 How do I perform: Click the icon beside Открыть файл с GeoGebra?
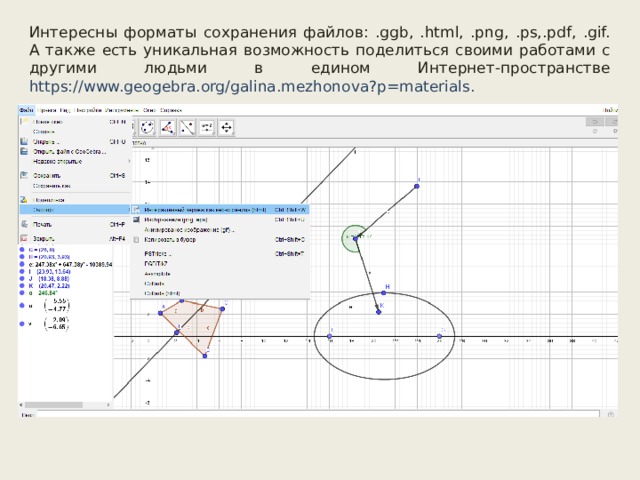tap(24, 151)
